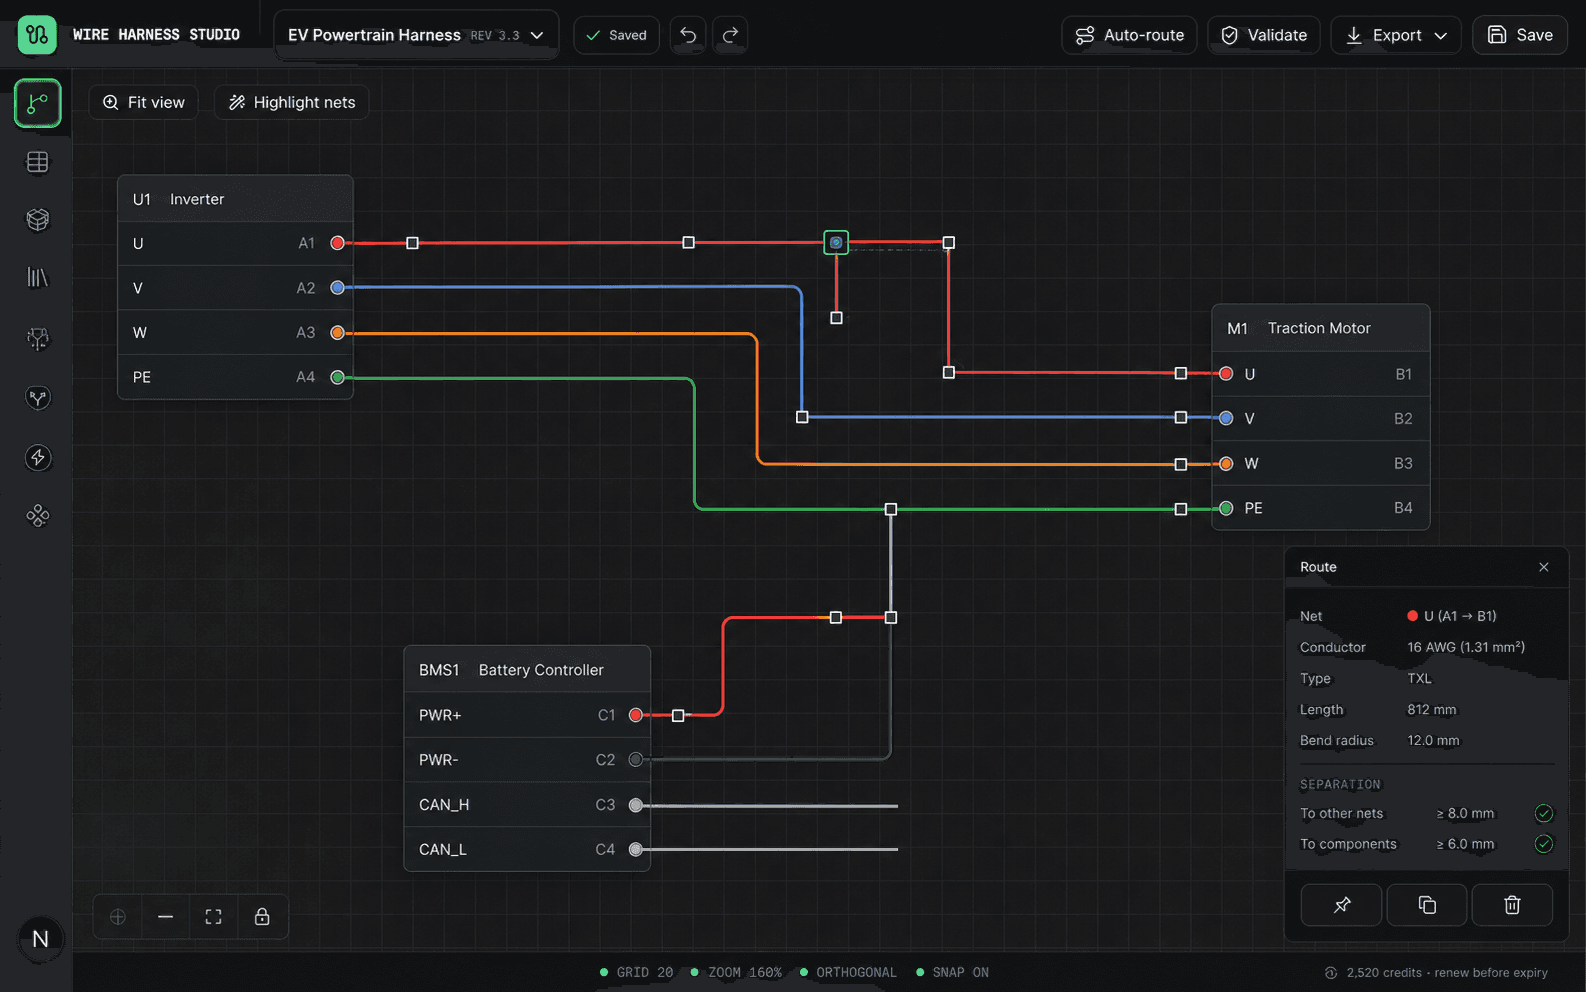
Task: Click the Conductor value 16 AWG
Action: [1466, 647]
